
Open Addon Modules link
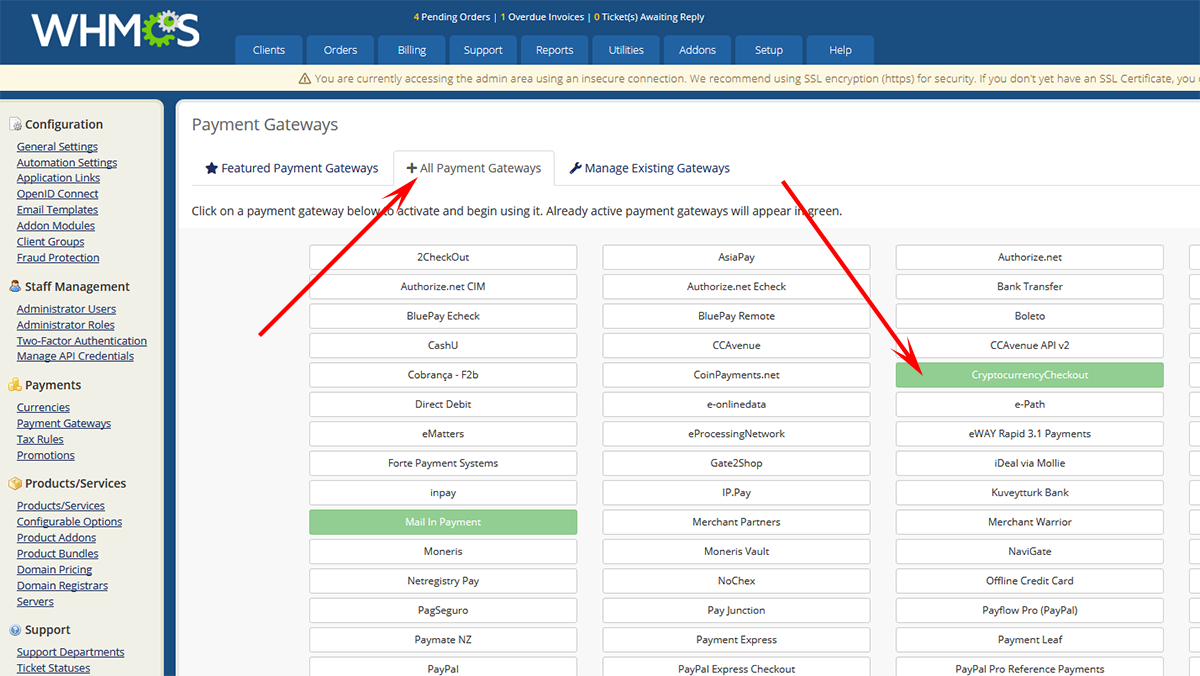tap(56, 226)
